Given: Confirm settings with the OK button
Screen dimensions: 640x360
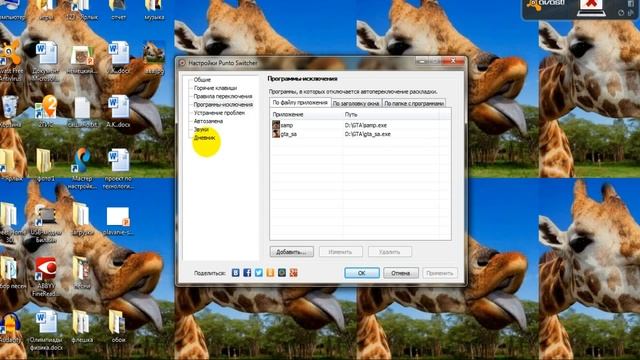Looking at the screenshot, I should pyautogui.click(x=362, y=273).
